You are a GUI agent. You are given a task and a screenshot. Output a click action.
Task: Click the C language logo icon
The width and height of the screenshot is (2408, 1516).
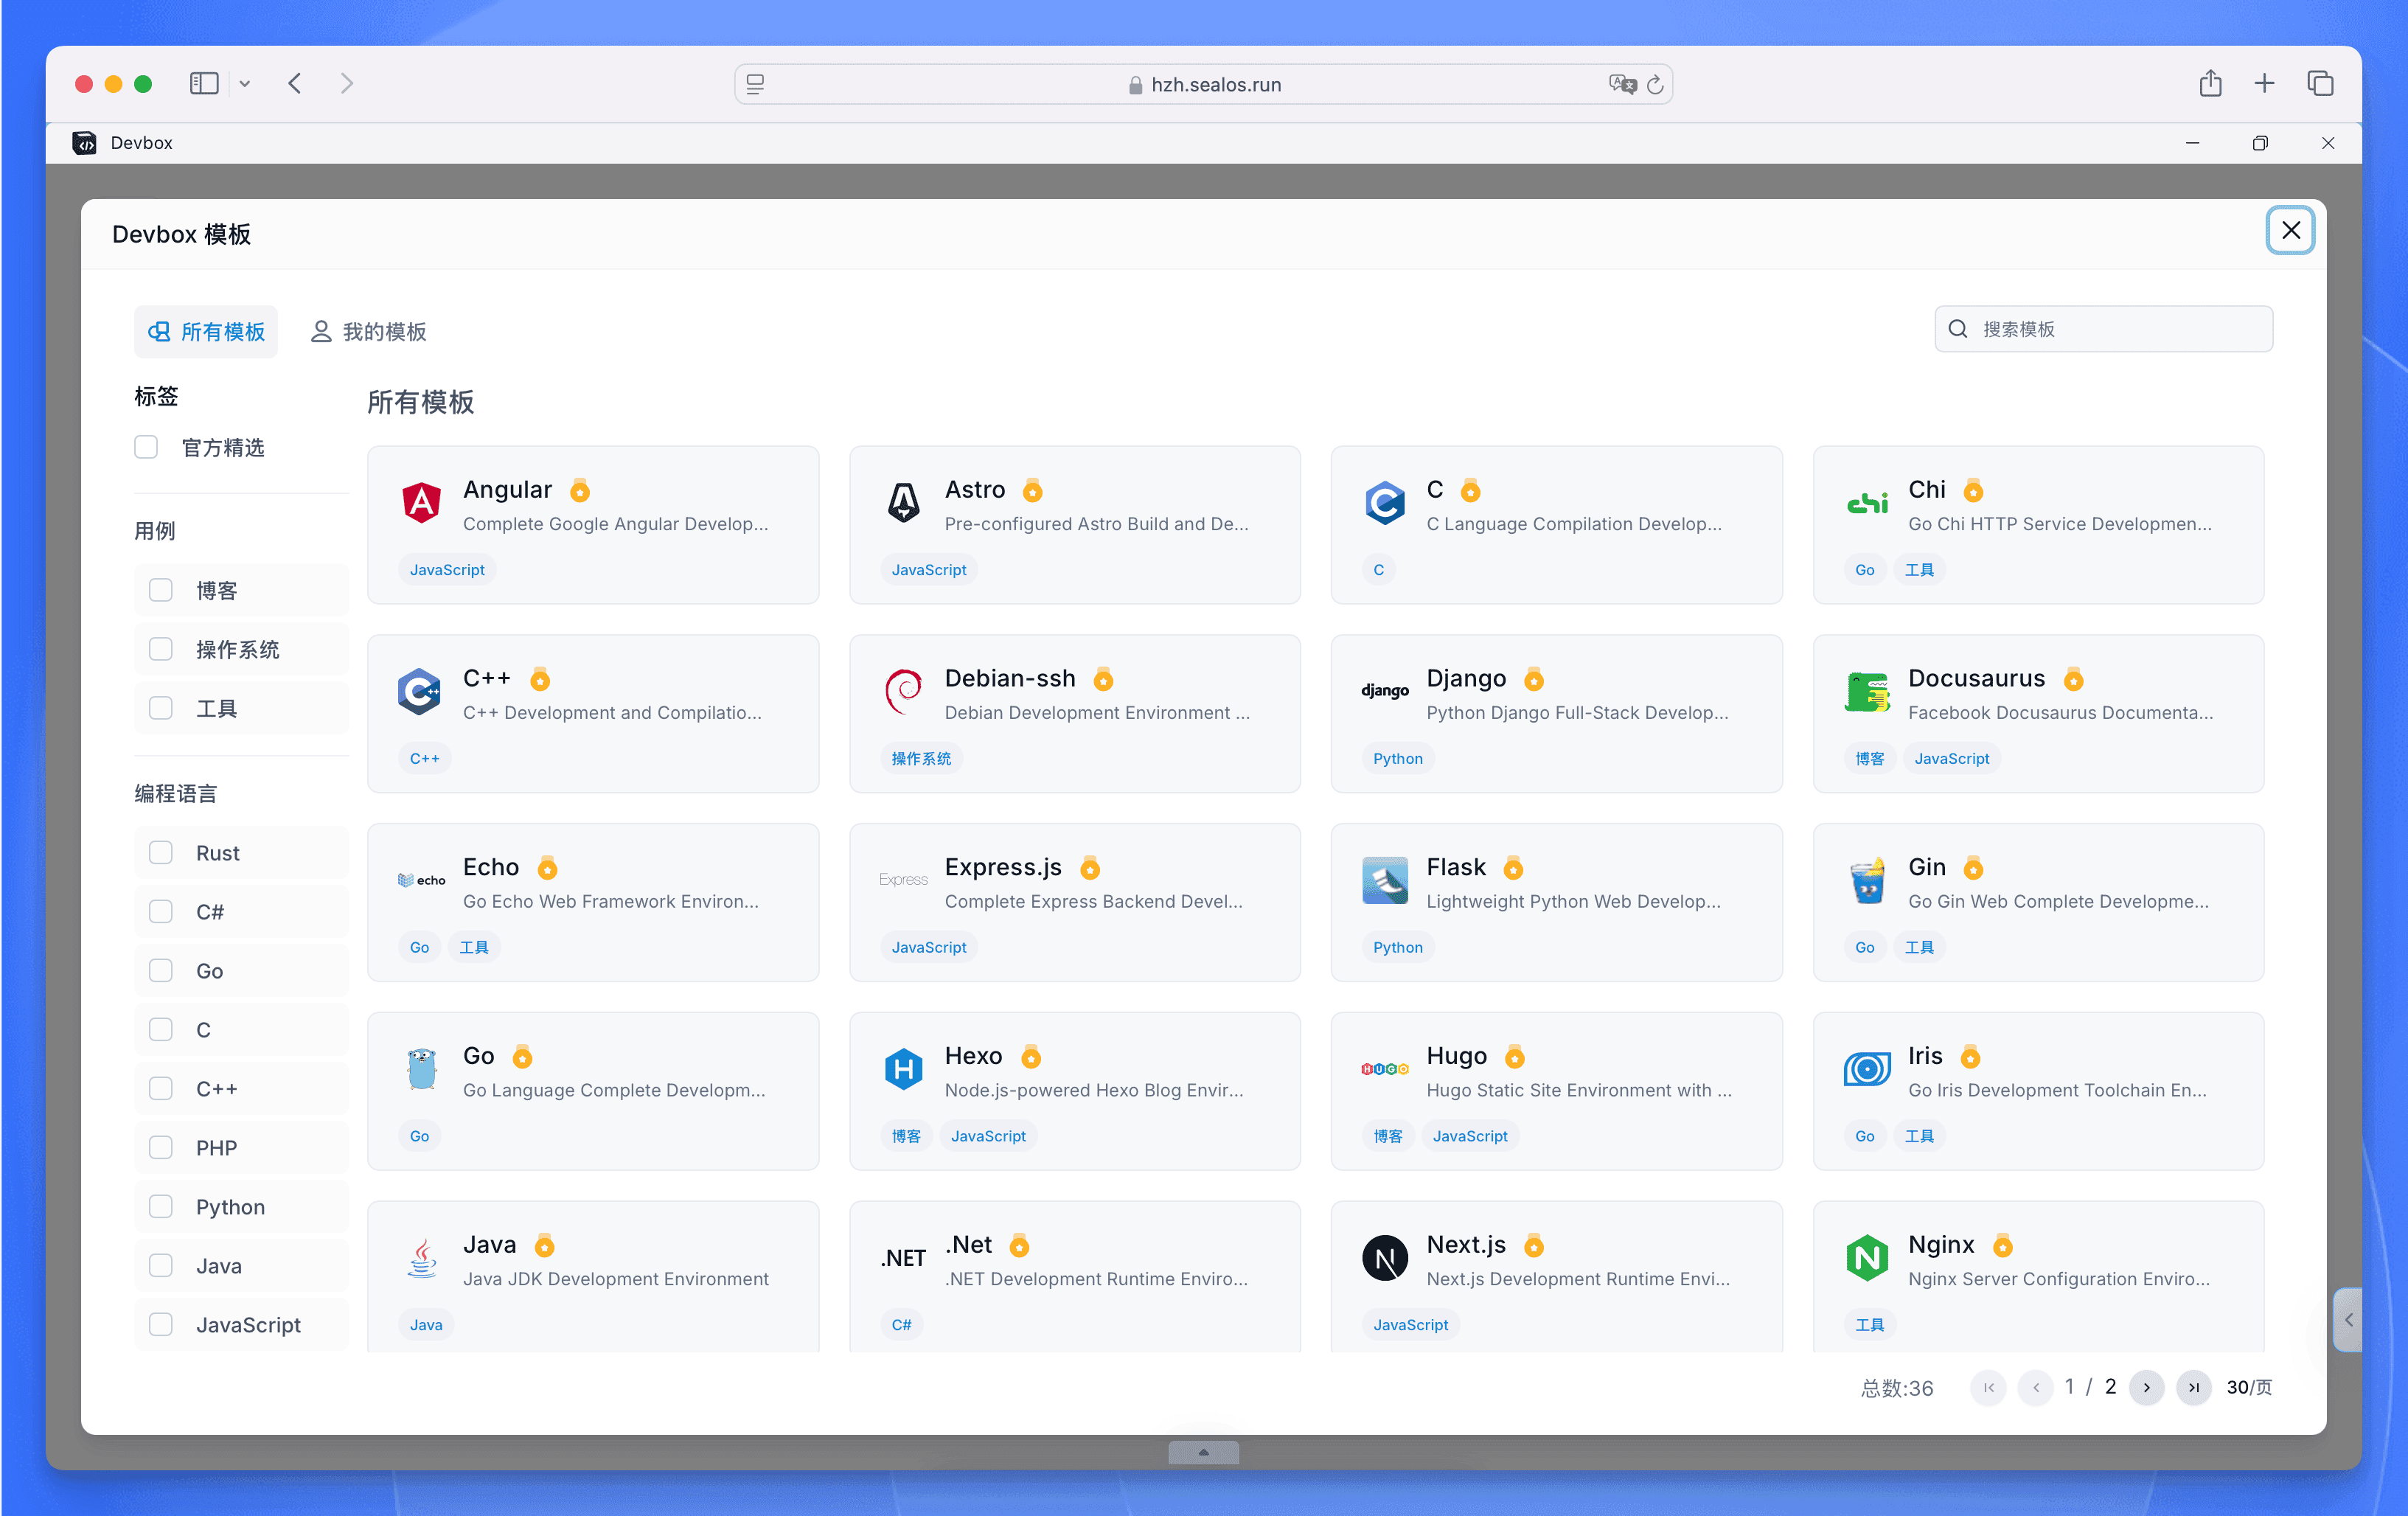click(1385, 502)
